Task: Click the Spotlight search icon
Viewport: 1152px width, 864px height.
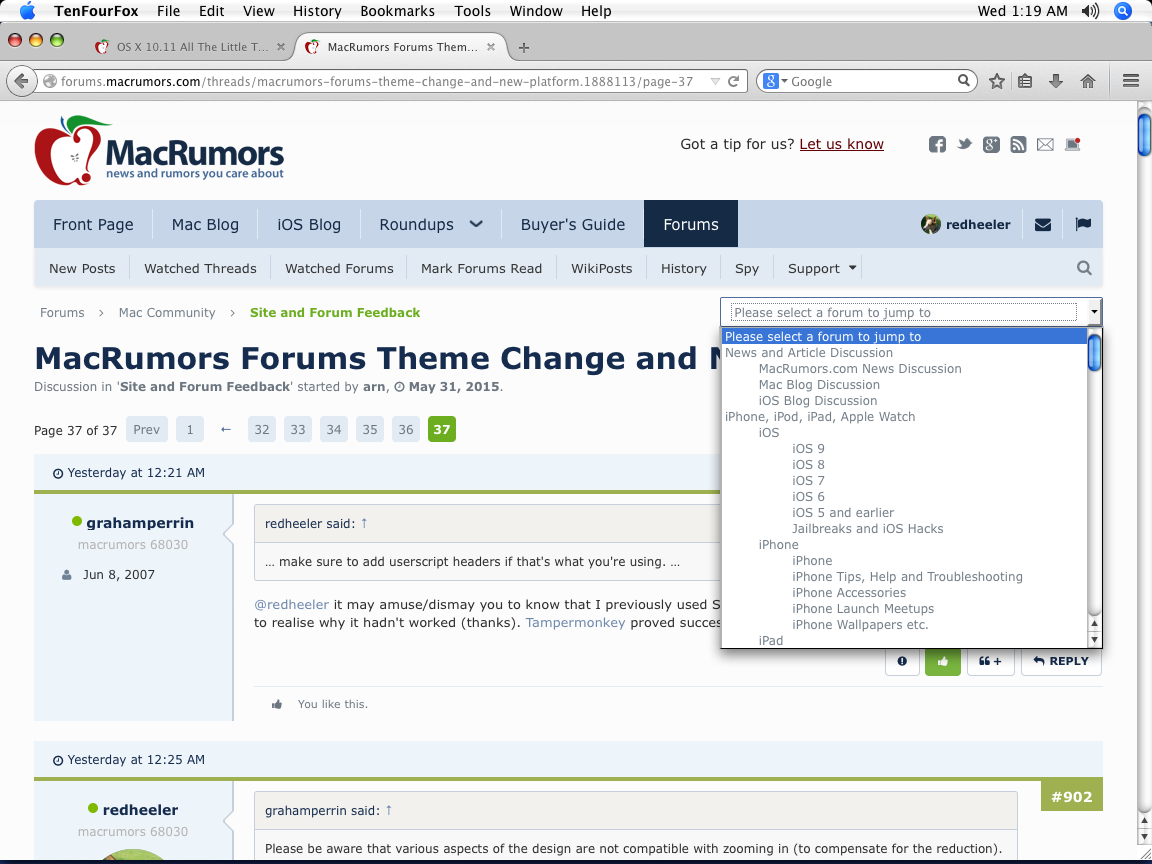Action: tap(1123, 11)
